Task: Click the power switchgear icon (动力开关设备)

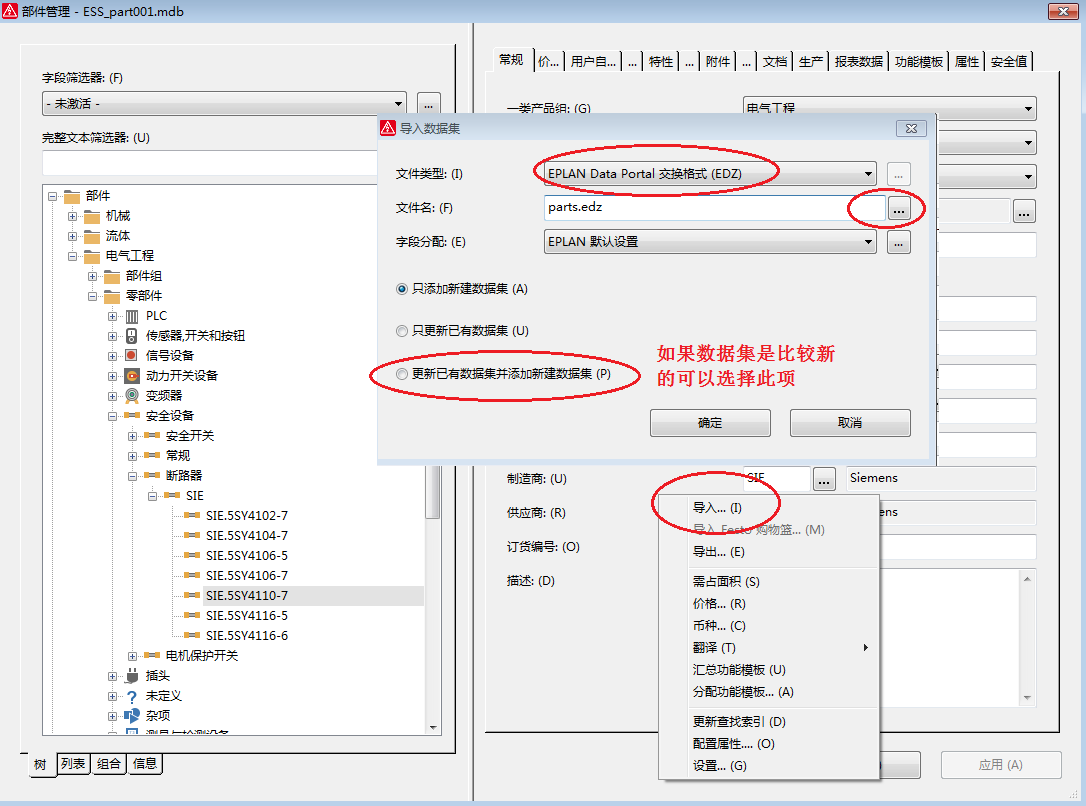Action: point(132,376)
